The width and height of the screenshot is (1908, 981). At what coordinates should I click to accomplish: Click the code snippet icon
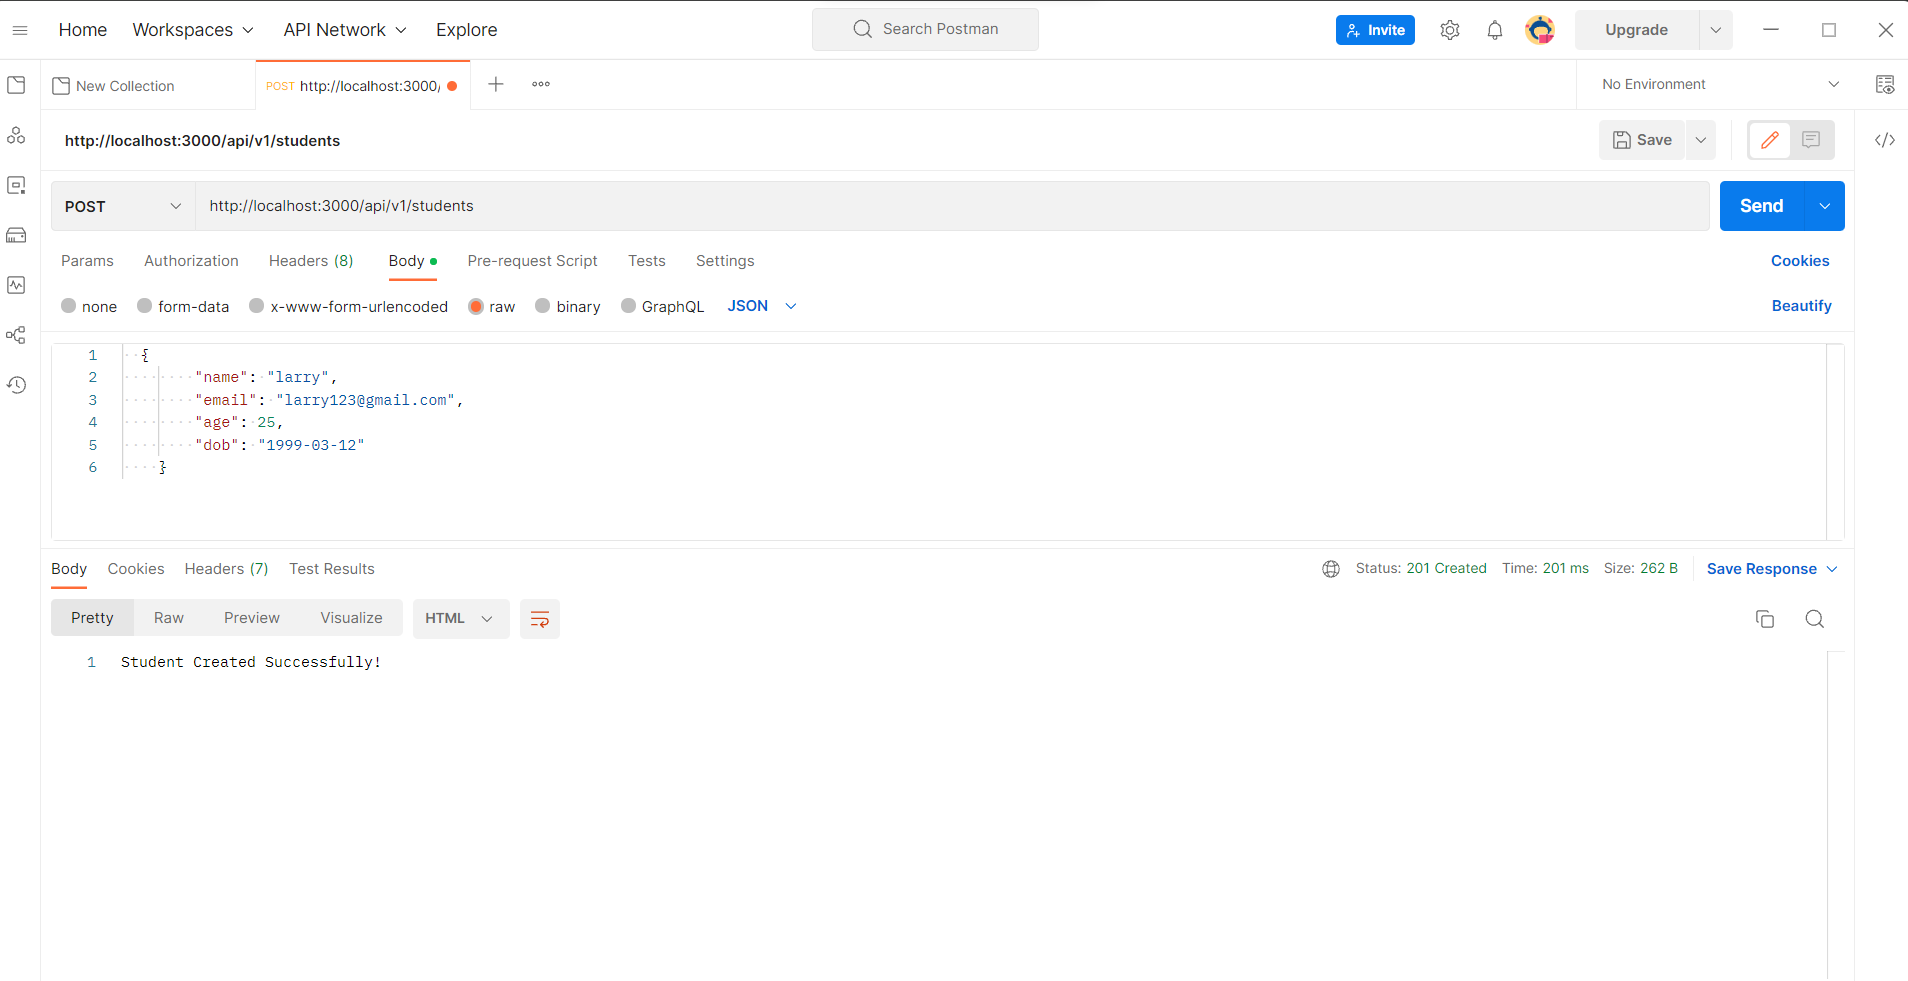coord(1884,140)
